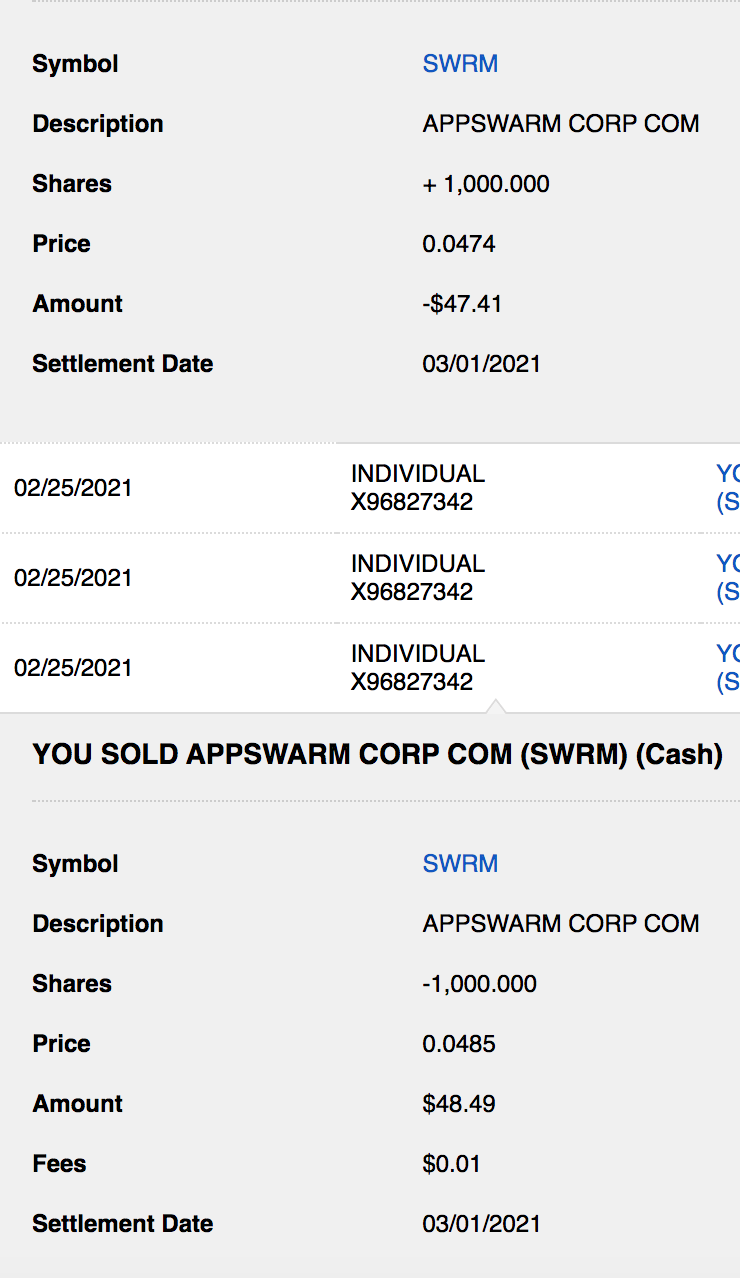The width and height of the screenshot is (740, 1278).
Task: Click the -$47.41 amount value
Action: [462, 304]
